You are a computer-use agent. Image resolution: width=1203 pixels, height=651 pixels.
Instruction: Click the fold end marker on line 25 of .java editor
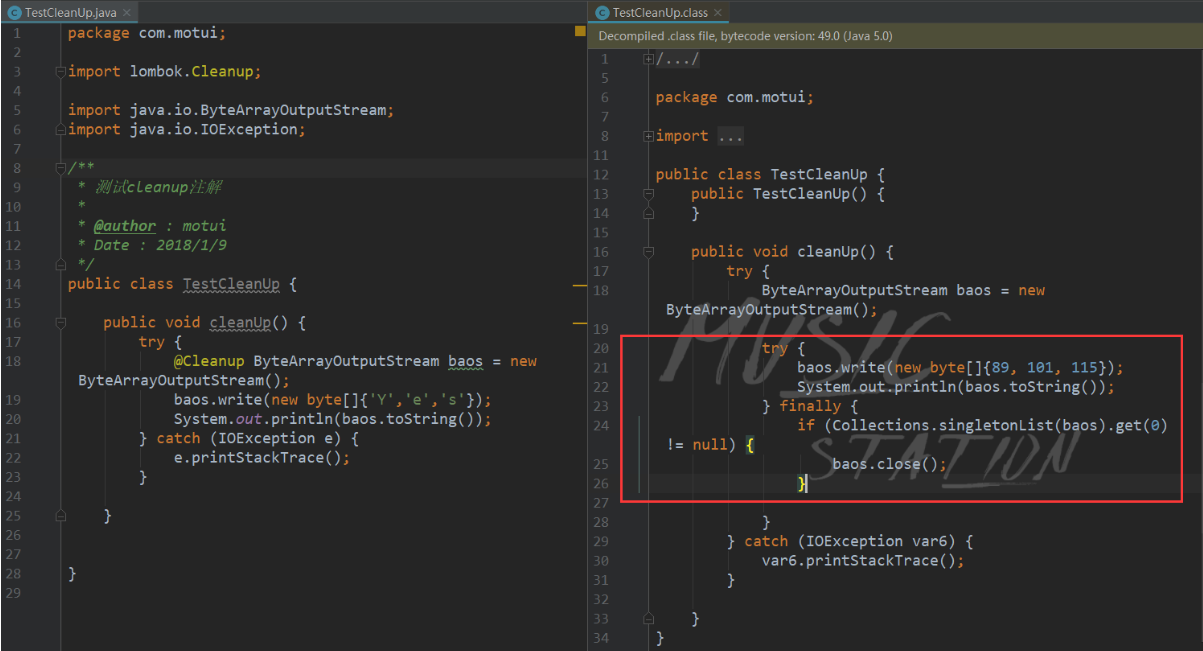pos(61,516)
